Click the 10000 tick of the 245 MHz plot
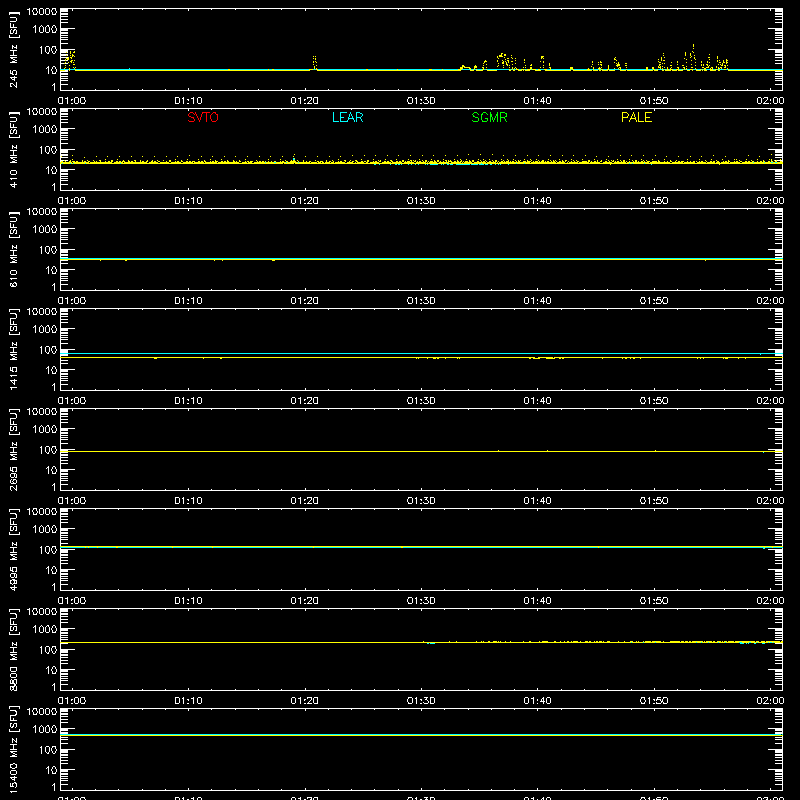The image size is (800, 800). pos(42,12)
